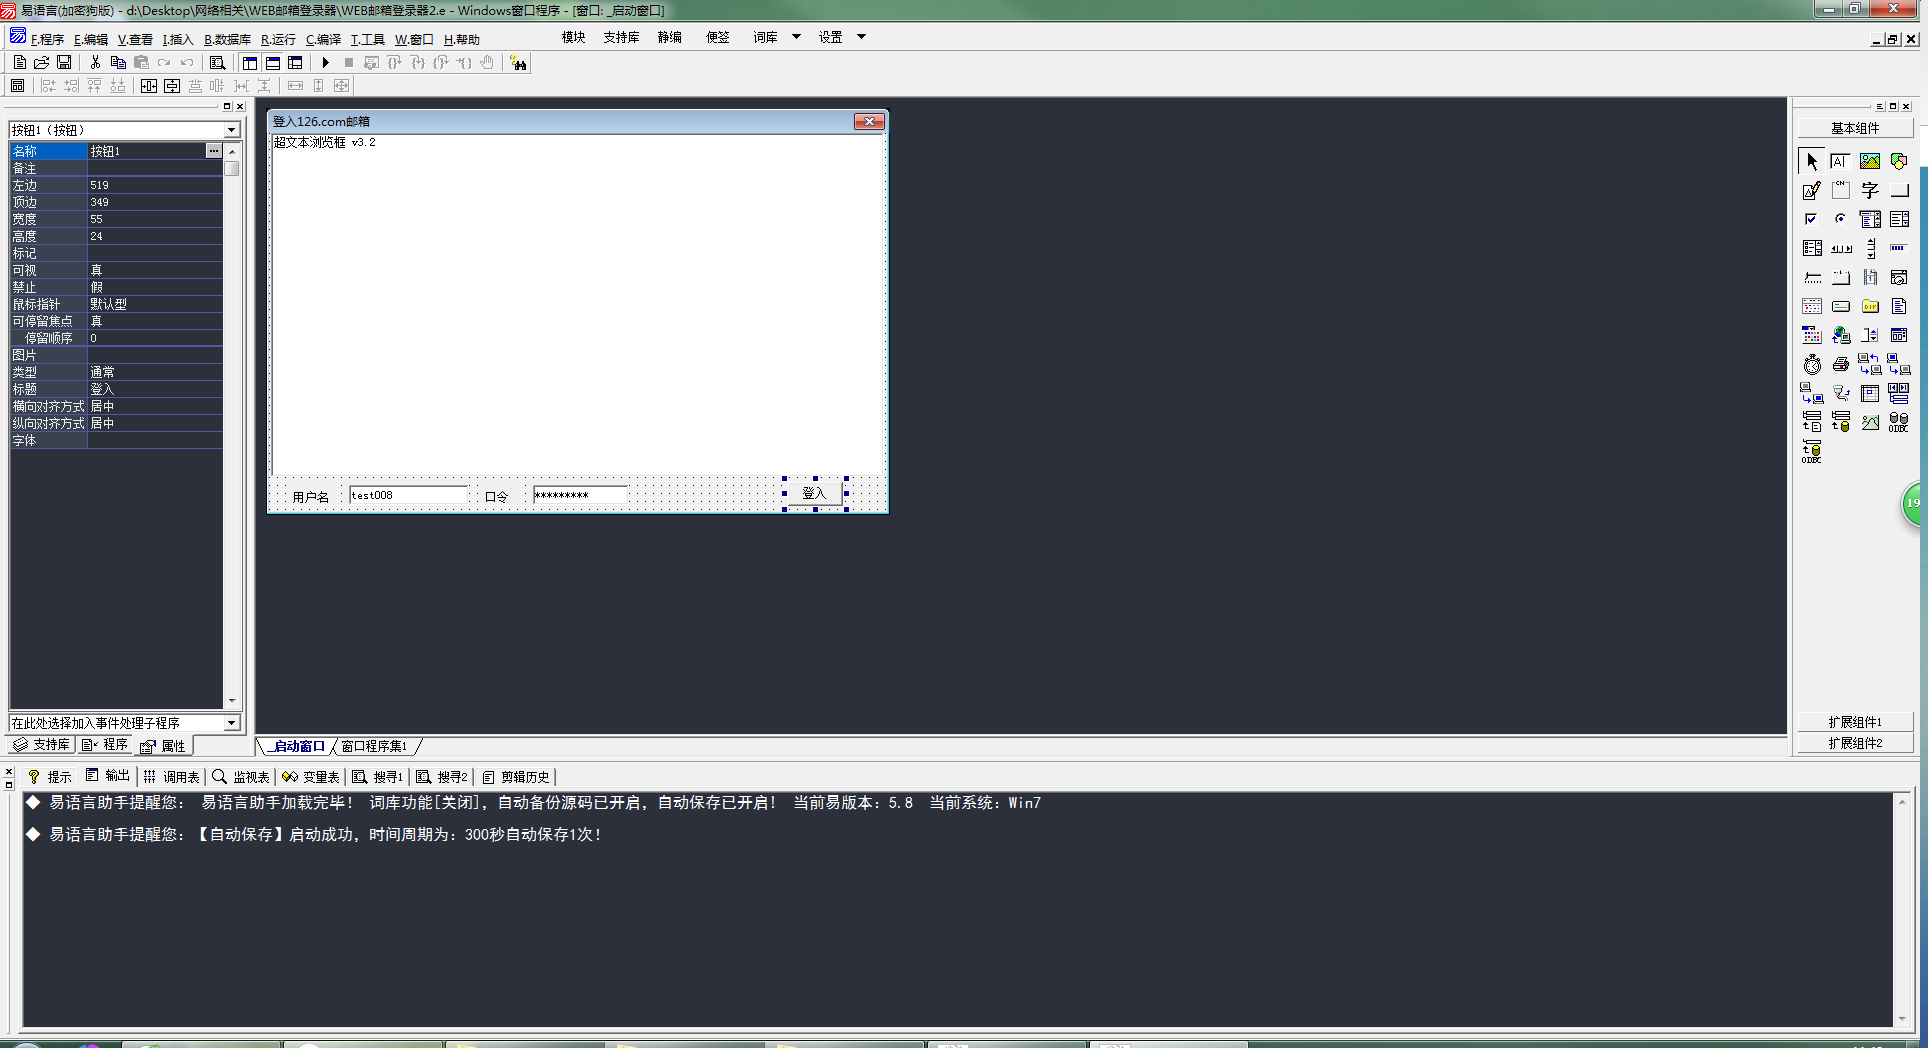Click the 用户名 input field with test008
Viewport: 1928px width, 1048px height.
click(408, 495)
